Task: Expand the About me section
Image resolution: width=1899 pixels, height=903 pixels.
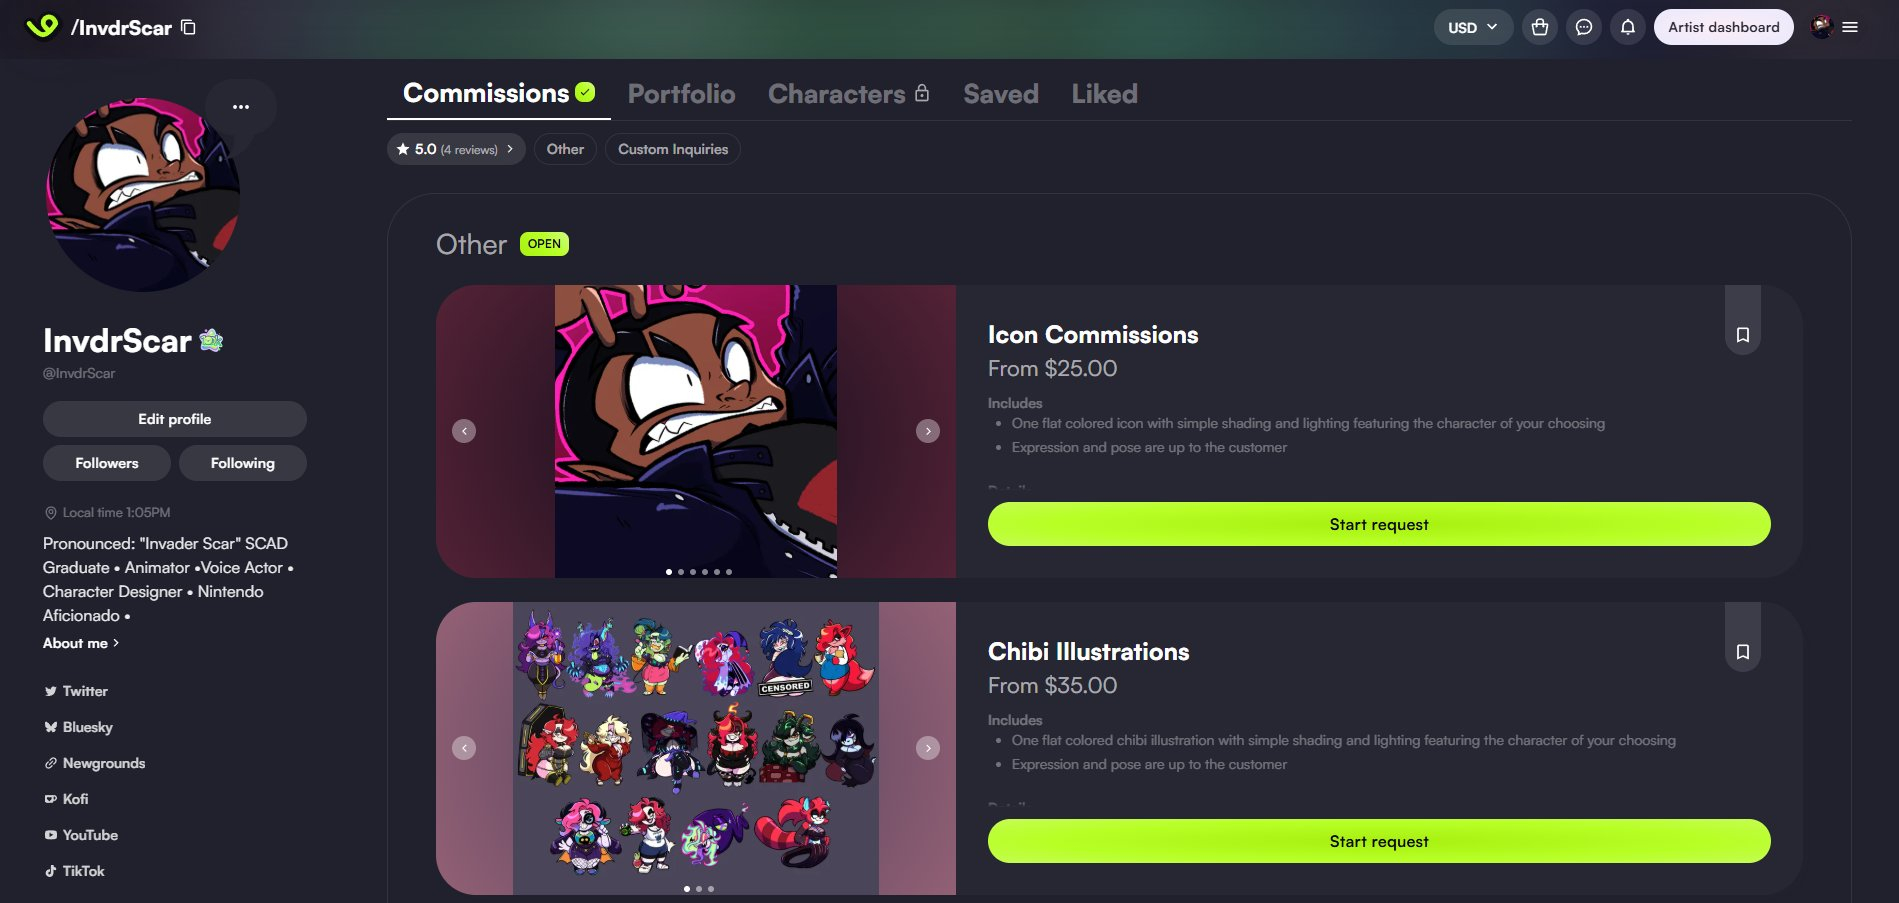Action: (81, 643)
